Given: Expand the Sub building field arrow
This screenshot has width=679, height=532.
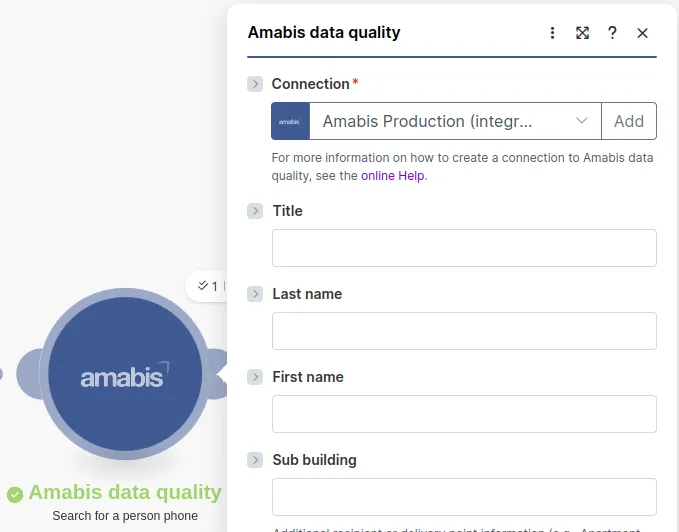Looking at the screenshot, I should pyautogui.click(x=255, y=460).
